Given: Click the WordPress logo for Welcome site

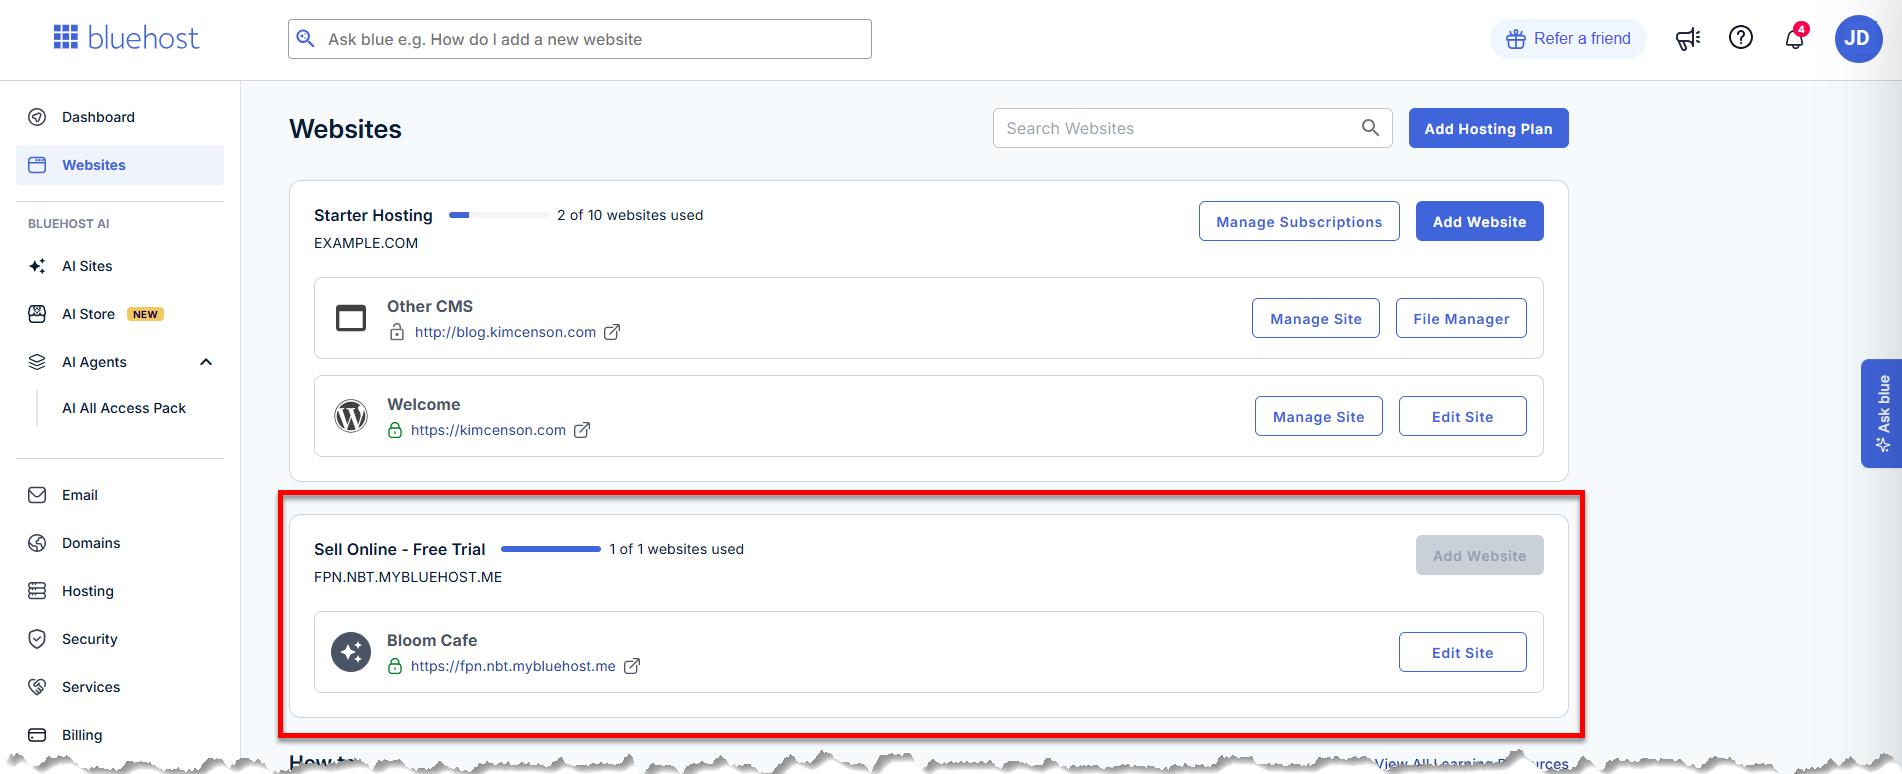Looking at the screenshot, I should 351,416.
